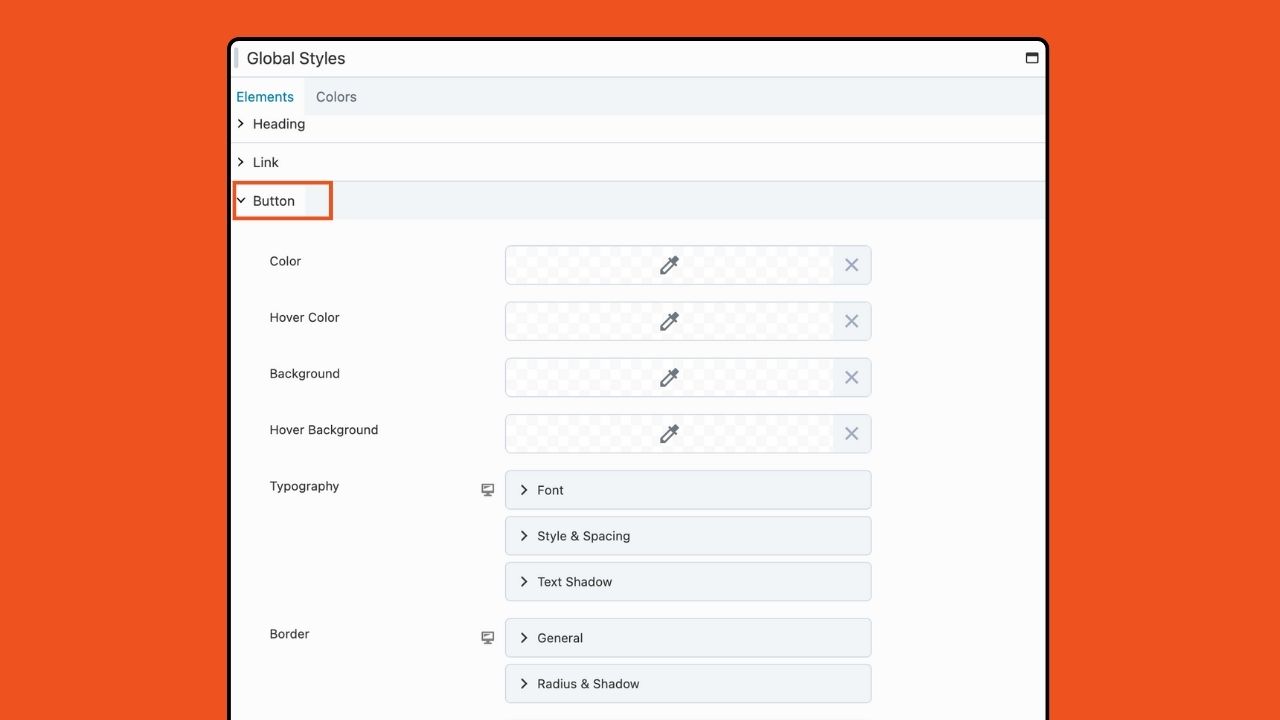Screen dimensions: 1280x720
Task: Select the Elements tab
Action: click(x=265, y=97)
